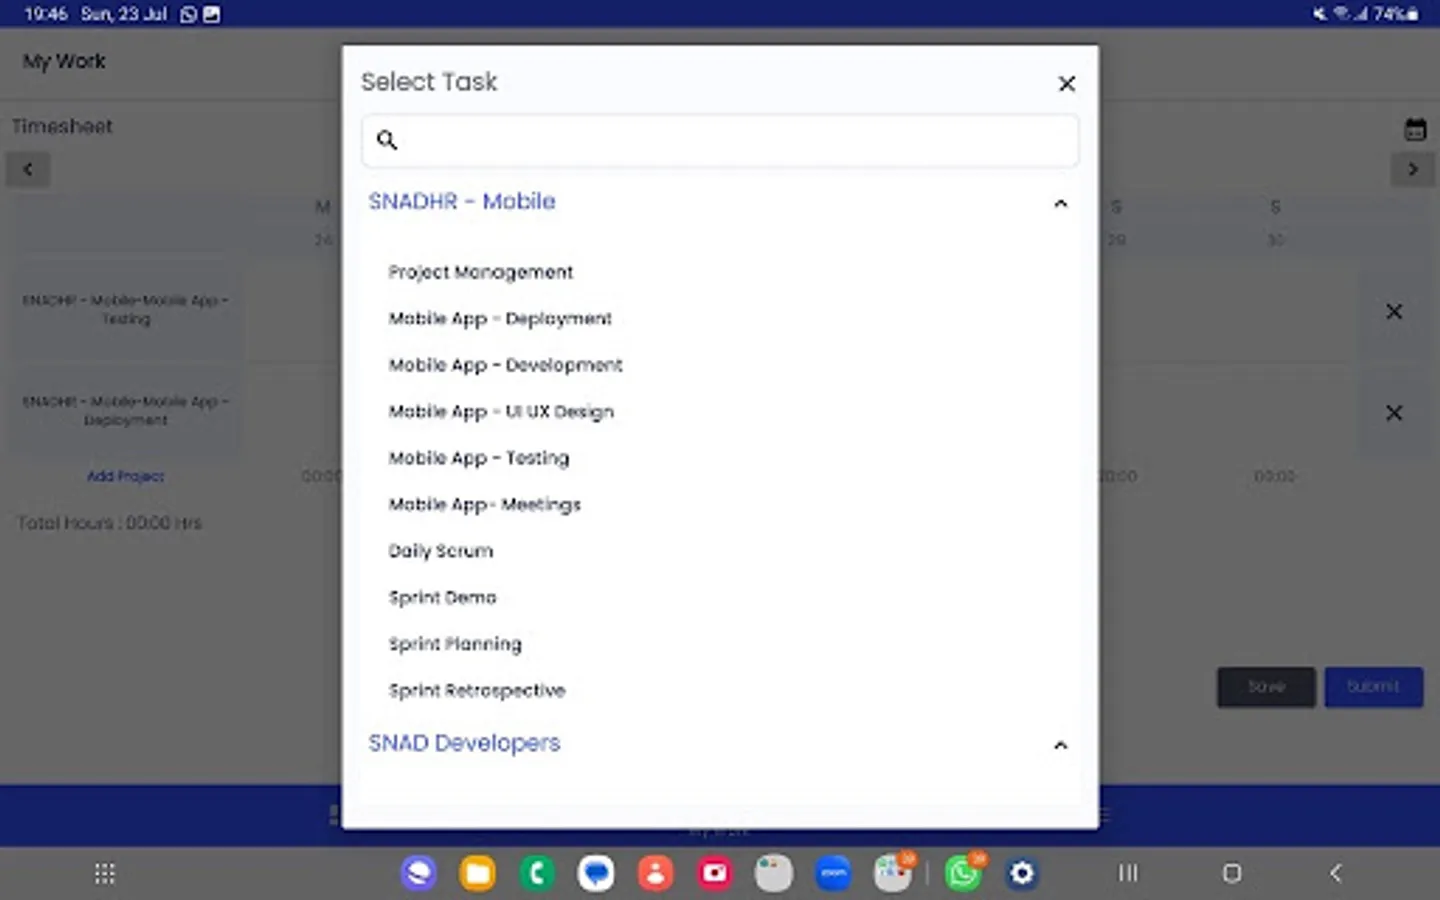Open Zoom from the taskbar
This screenshot has height=900, width=1440.
pos(832,872)
